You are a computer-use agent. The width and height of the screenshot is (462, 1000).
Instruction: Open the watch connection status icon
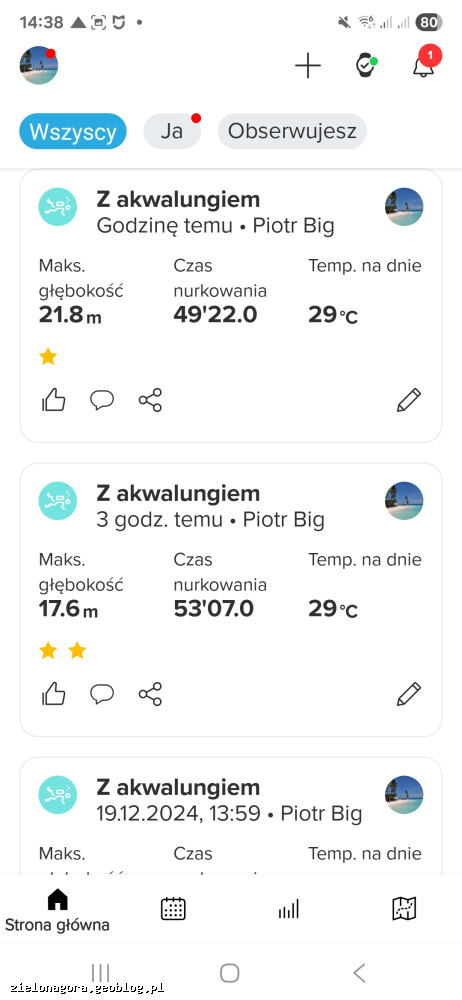coord(366,65)
